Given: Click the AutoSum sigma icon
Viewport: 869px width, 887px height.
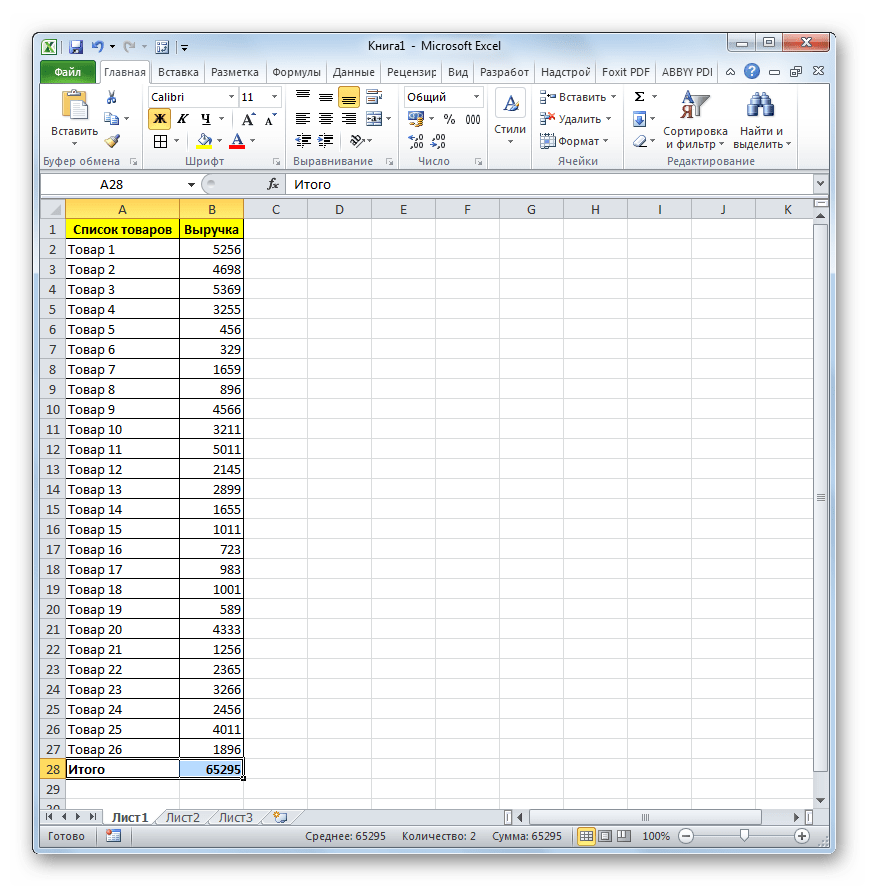Looking at the screenshot, I should click(x=639, y=97).
